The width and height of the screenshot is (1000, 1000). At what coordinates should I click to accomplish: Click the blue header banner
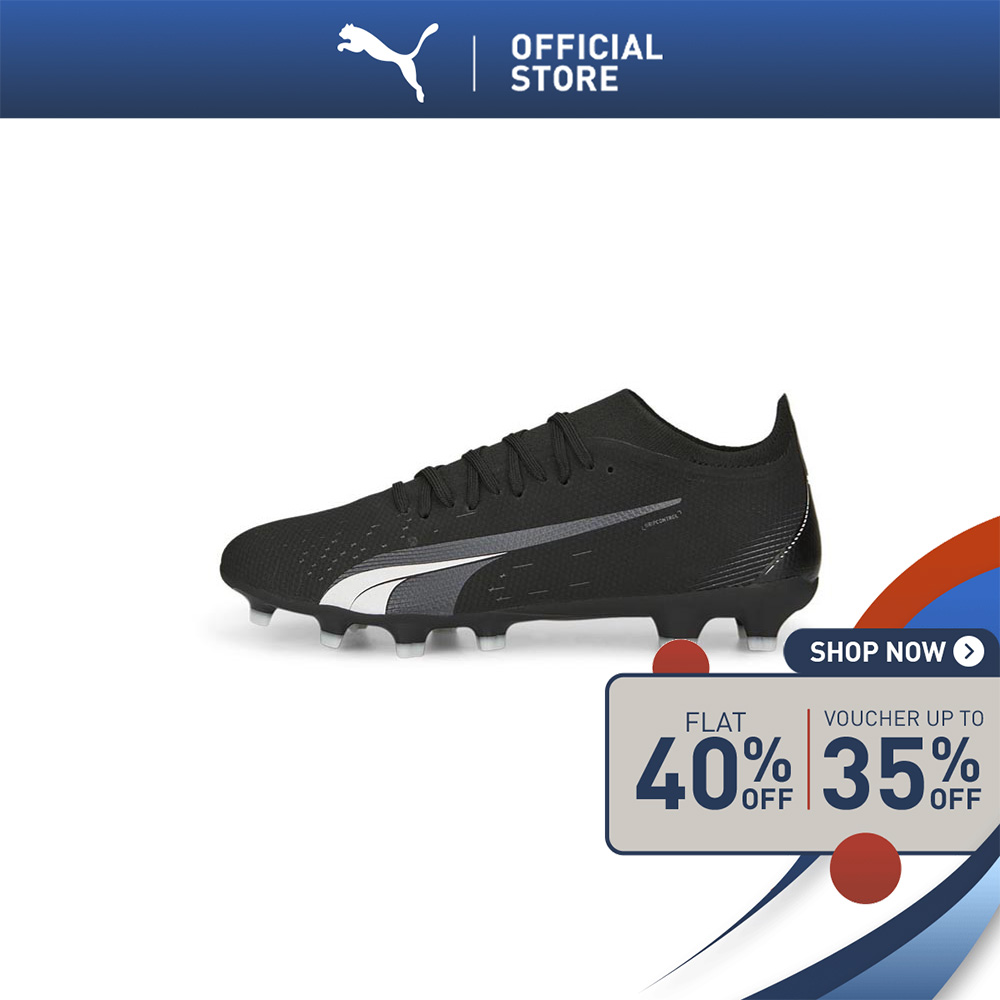point(500,59)
